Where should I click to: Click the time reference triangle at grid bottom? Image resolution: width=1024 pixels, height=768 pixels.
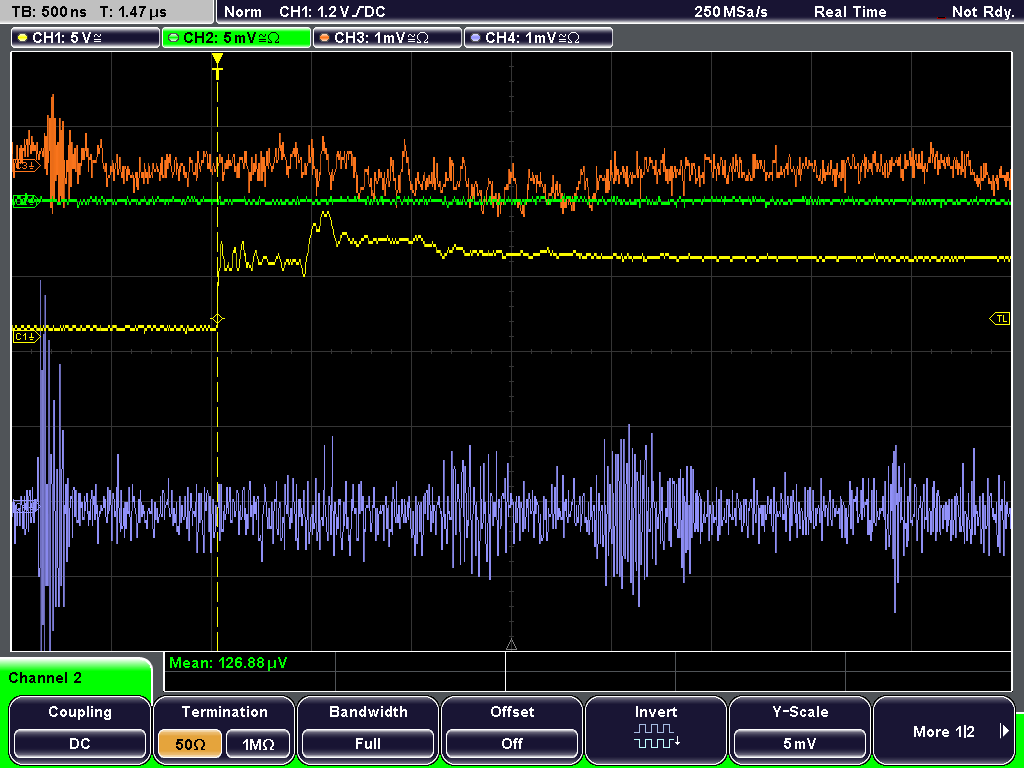click(x=511, y=645)
